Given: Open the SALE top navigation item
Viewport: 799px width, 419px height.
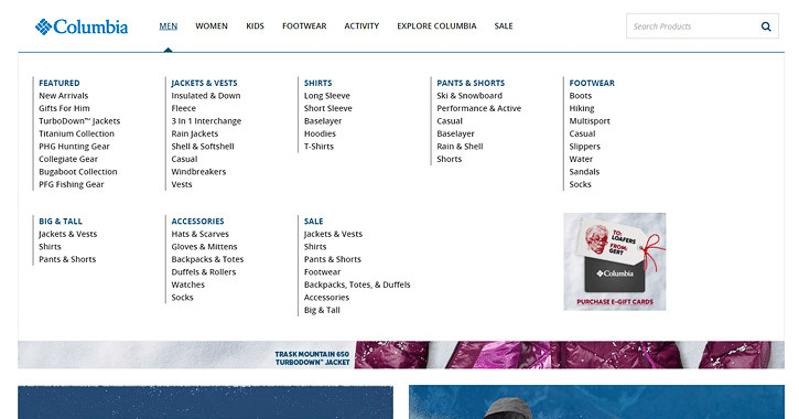Looking at the screenshot, I should tap(503, 26).
